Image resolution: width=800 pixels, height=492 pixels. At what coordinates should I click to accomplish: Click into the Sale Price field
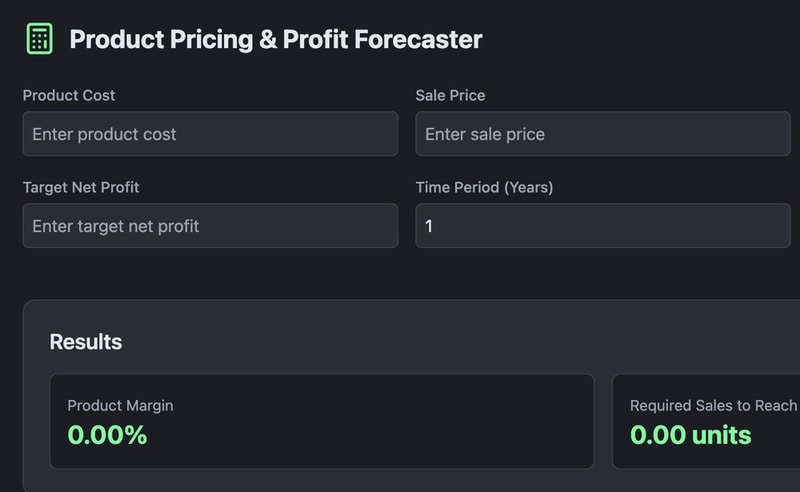pyautogui.click(x=603, y=134)
